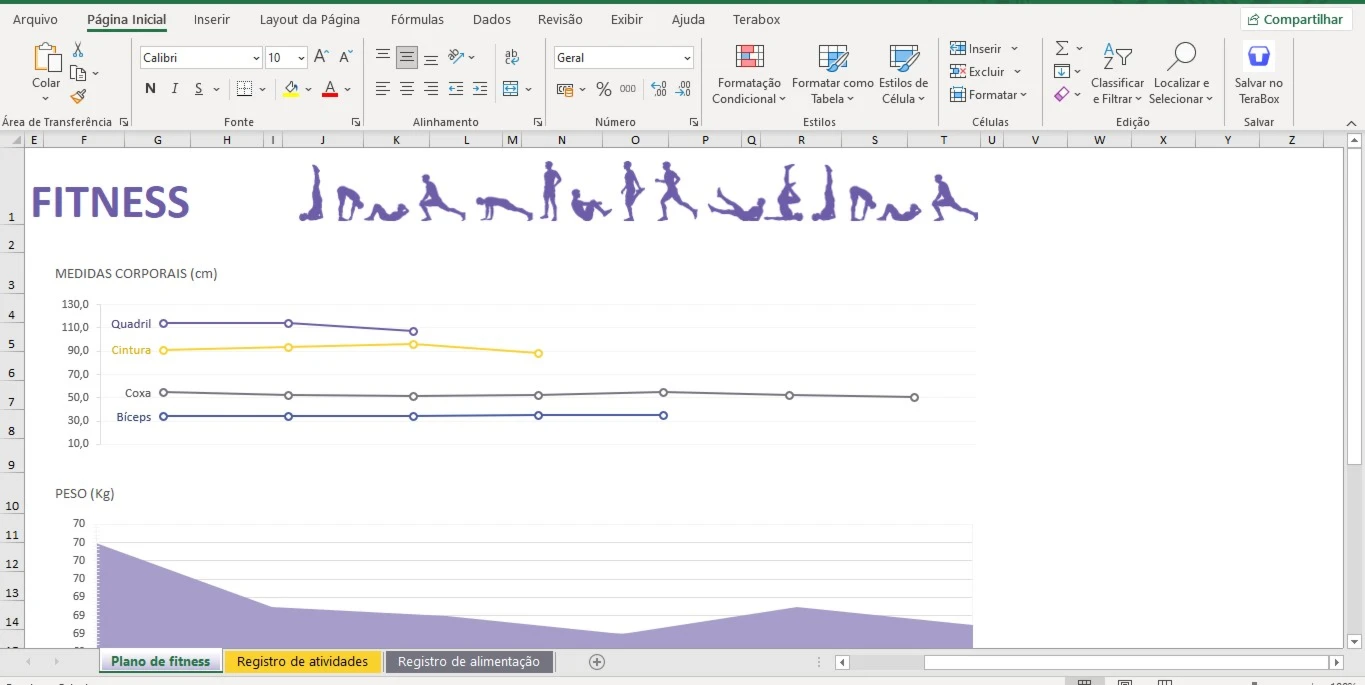The width and height of the screenshot is (1365, 685).
Task: Select the Format Painter brush icon
Action: click(78, 96)
